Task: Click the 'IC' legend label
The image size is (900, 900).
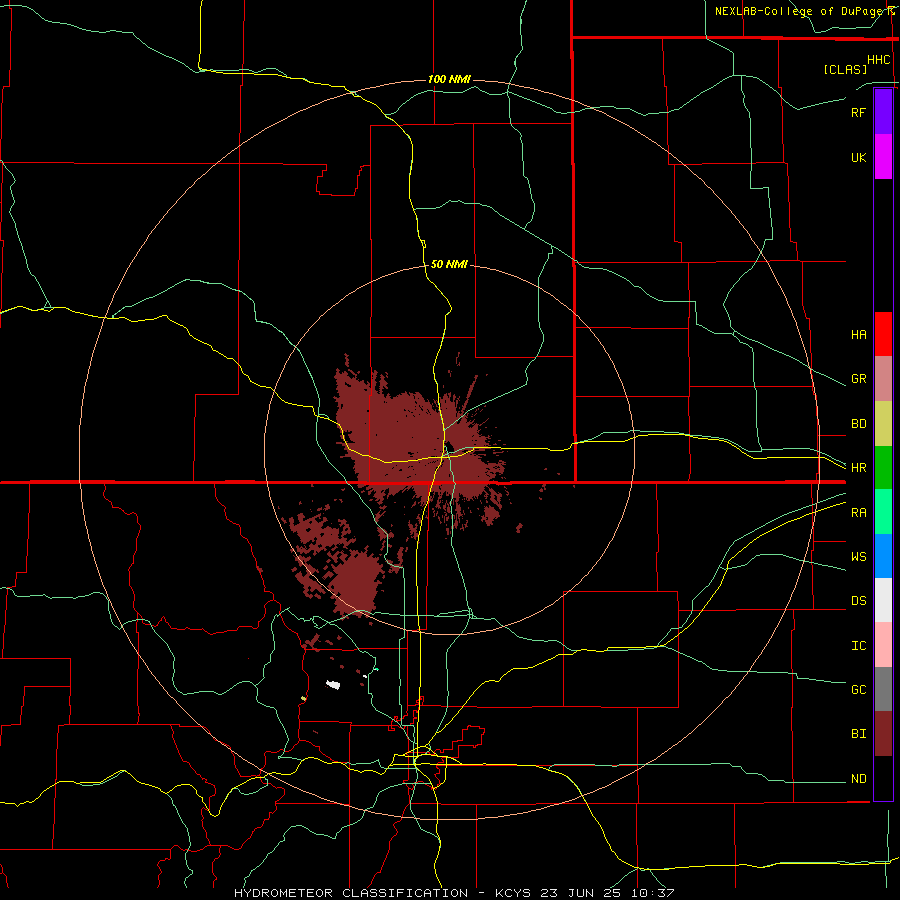Action: tap(858, 645)
